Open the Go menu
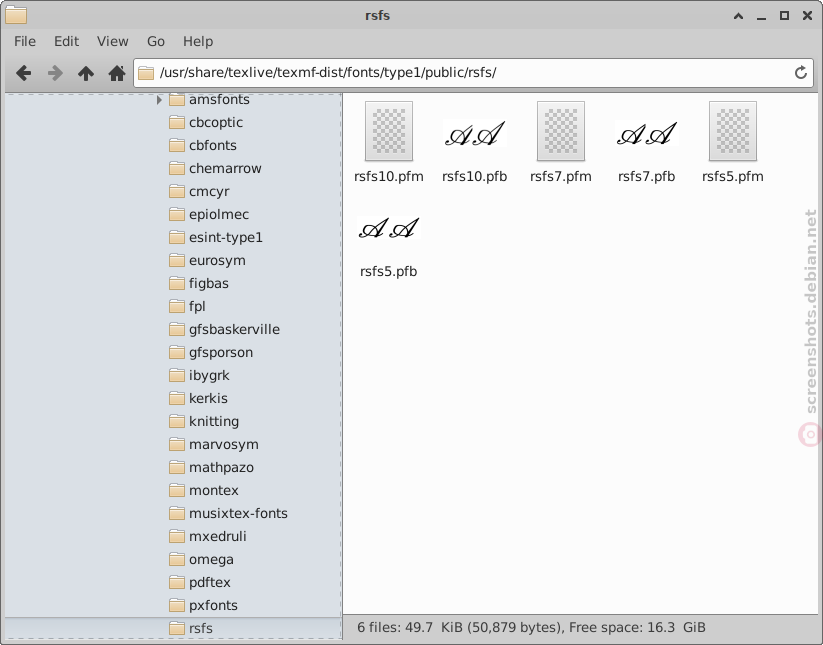The image size is (823, 645). coord(155,41)
